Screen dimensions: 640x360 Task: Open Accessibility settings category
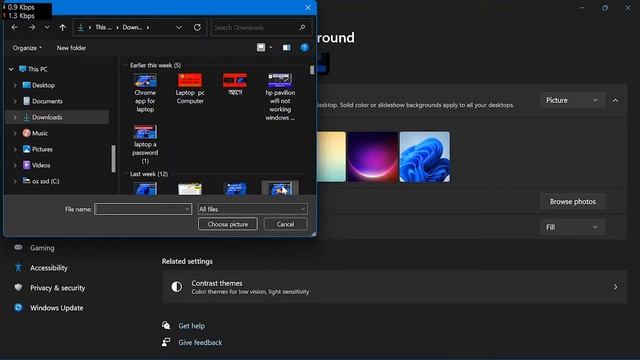[x=49, y=268]
